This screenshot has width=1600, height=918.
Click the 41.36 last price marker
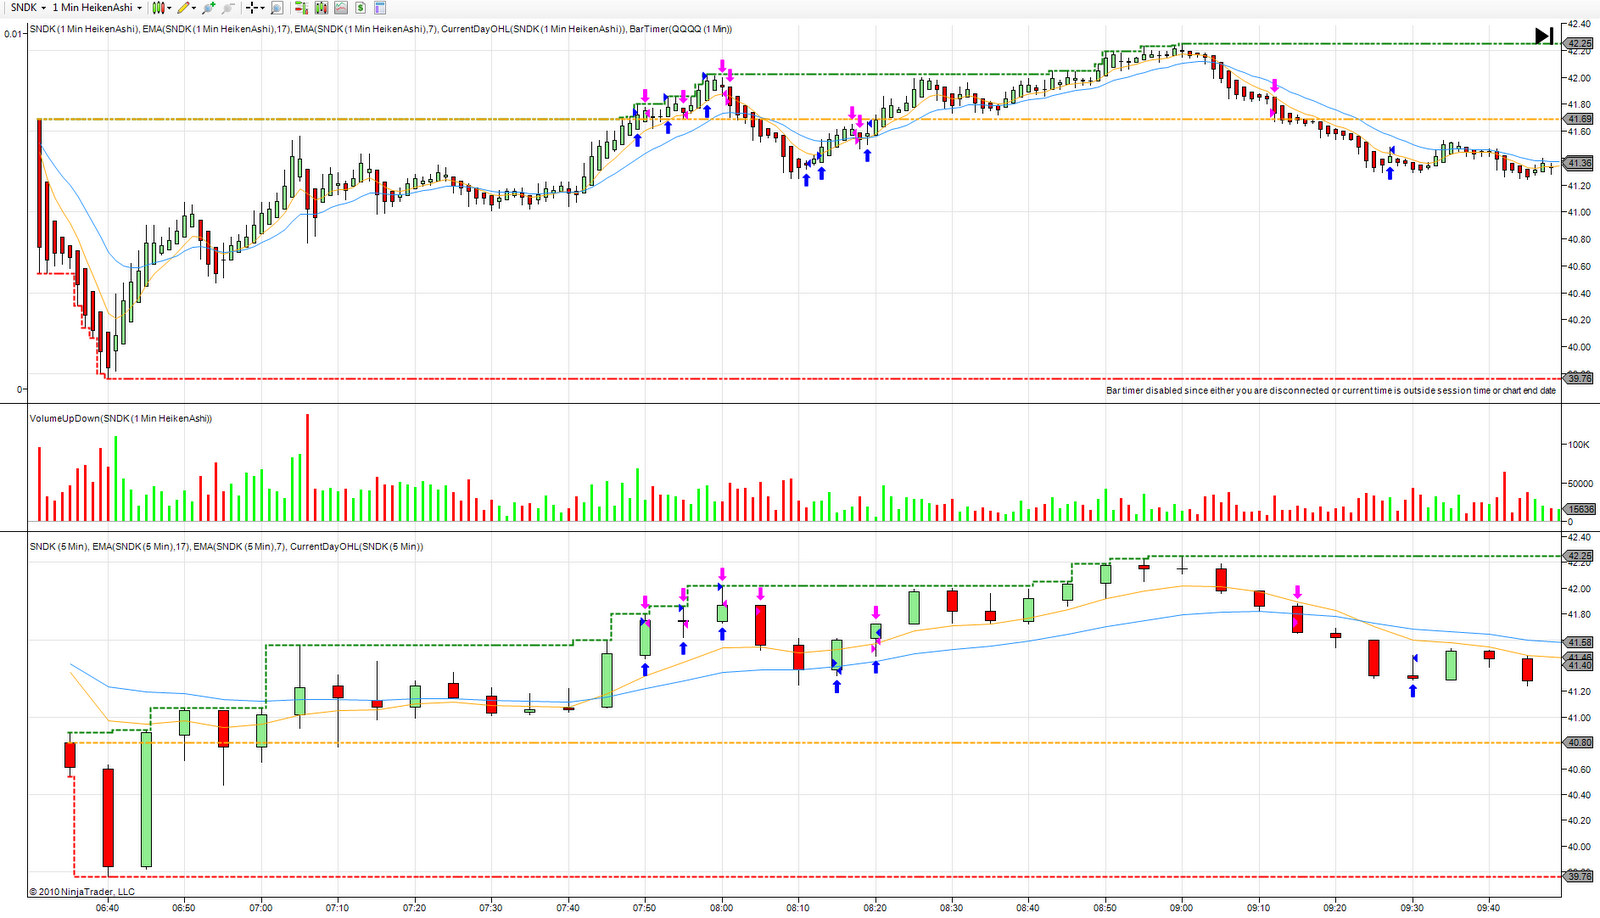[x=1579, y=163]
